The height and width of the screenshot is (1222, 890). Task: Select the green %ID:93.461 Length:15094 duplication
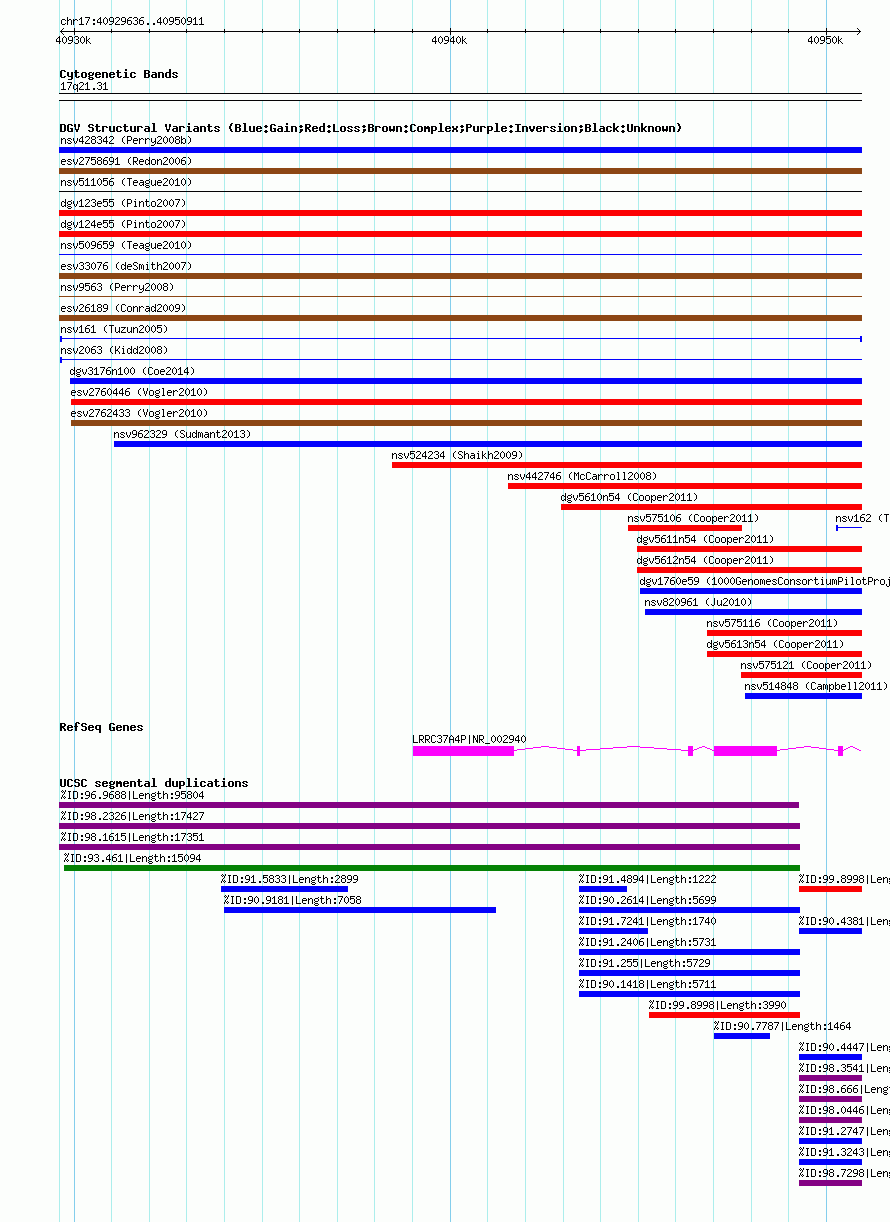(x=432, y=868)
